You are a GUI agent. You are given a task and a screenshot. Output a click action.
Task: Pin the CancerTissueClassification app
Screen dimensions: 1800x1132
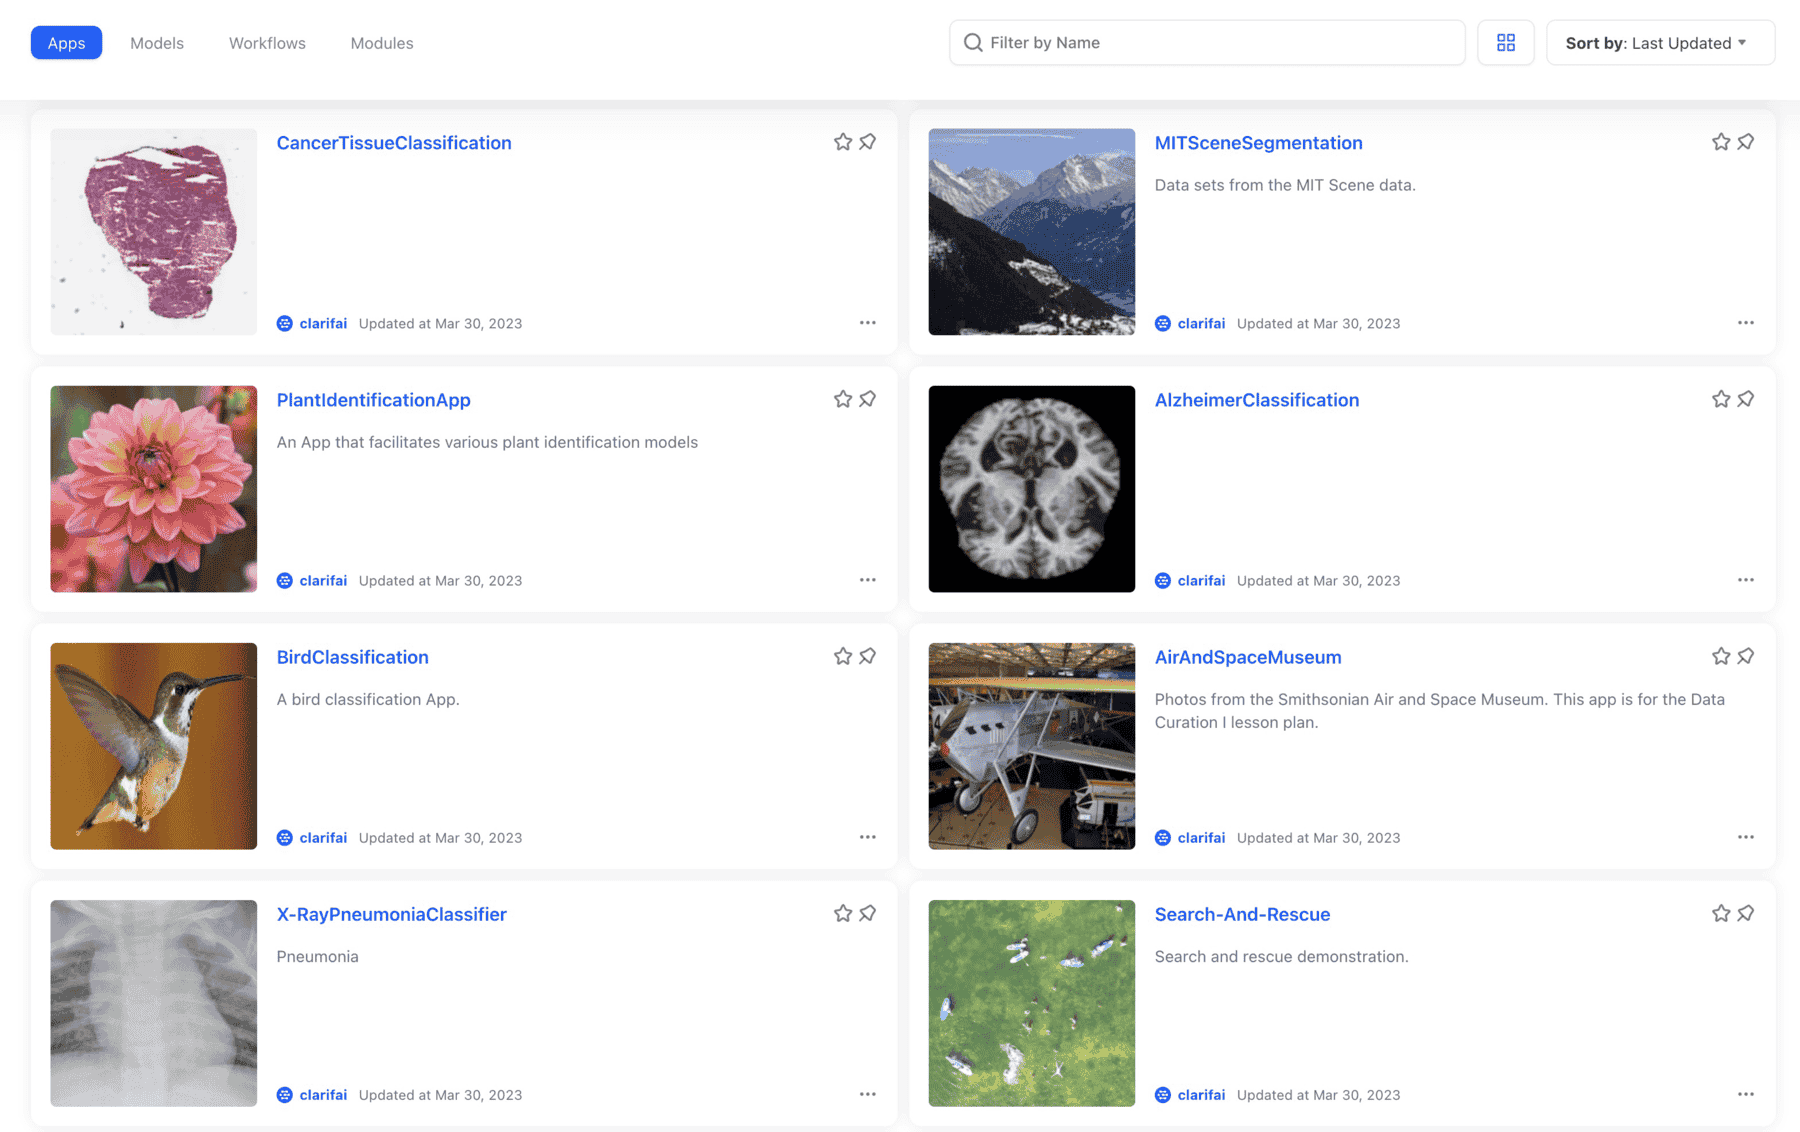click(868, 142)
